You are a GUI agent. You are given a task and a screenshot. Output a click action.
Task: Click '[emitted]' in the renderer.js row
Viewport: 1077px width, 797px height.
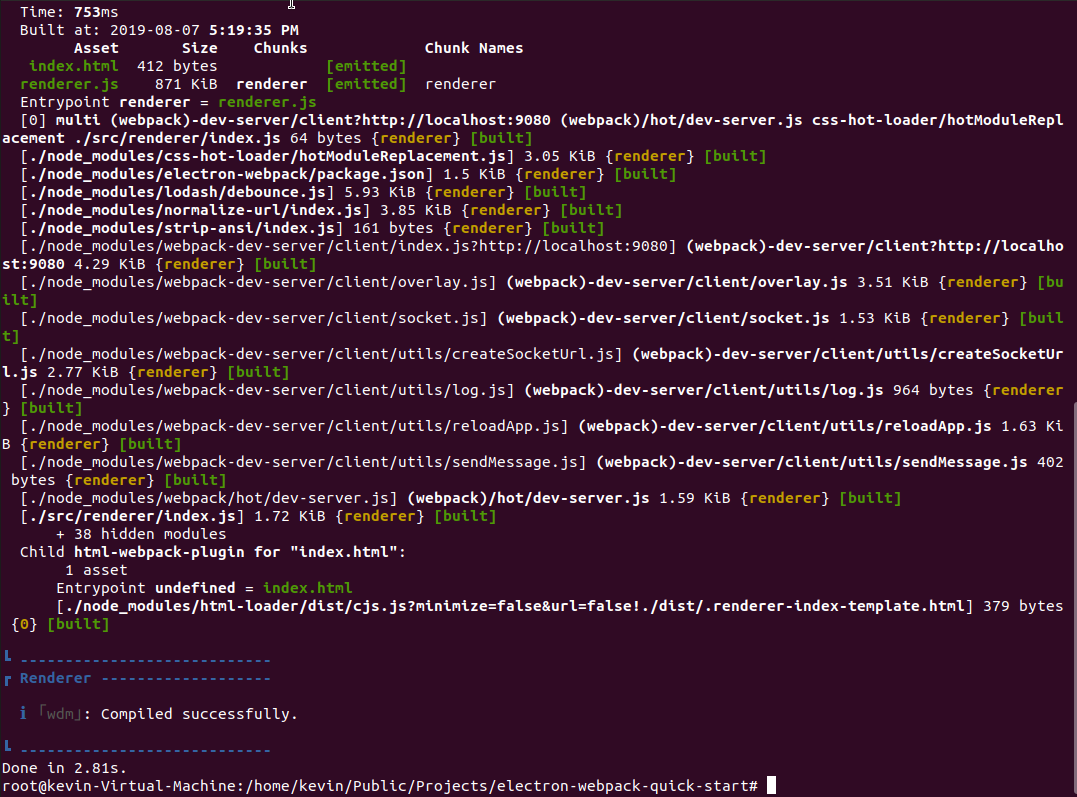click(366, 84)
